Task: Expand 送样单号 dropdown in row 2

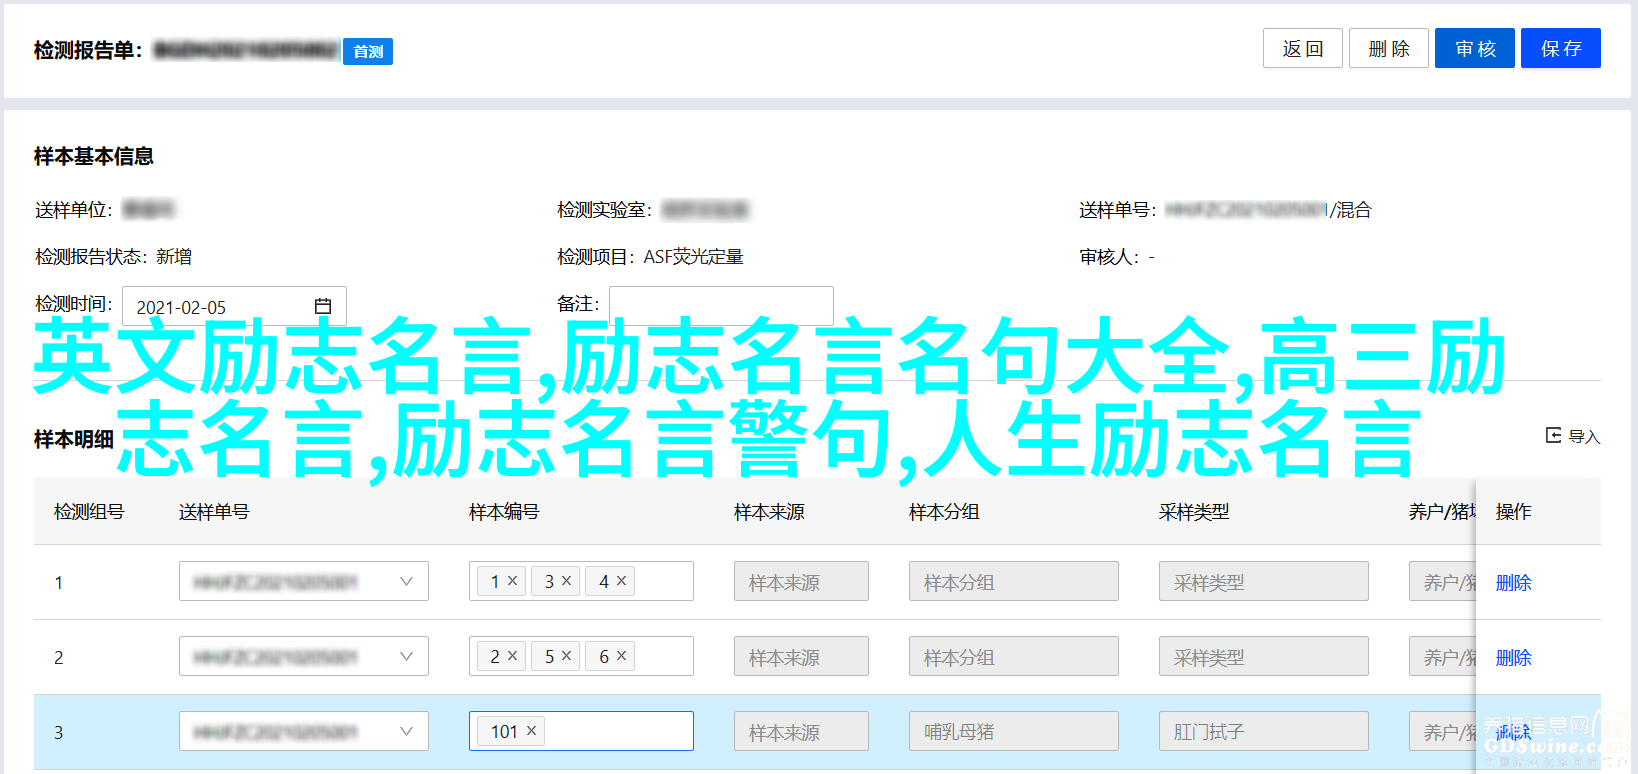Action: pyautogui.click(x=406, y=656)
